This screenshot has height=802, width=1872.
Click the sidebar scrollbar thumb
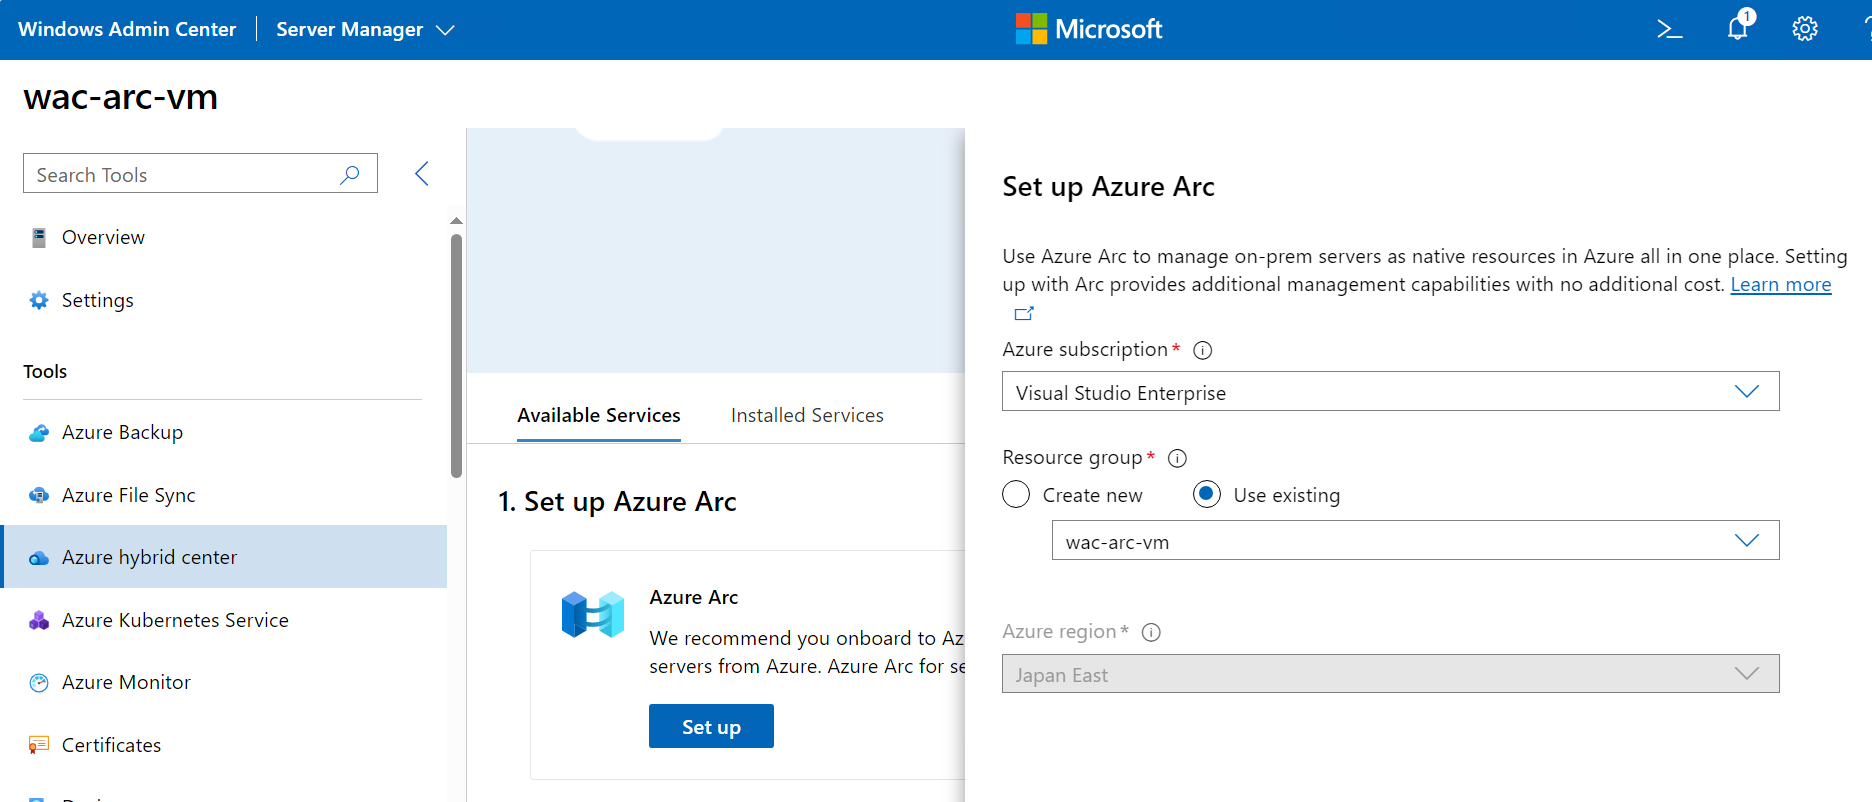[456, 356]
